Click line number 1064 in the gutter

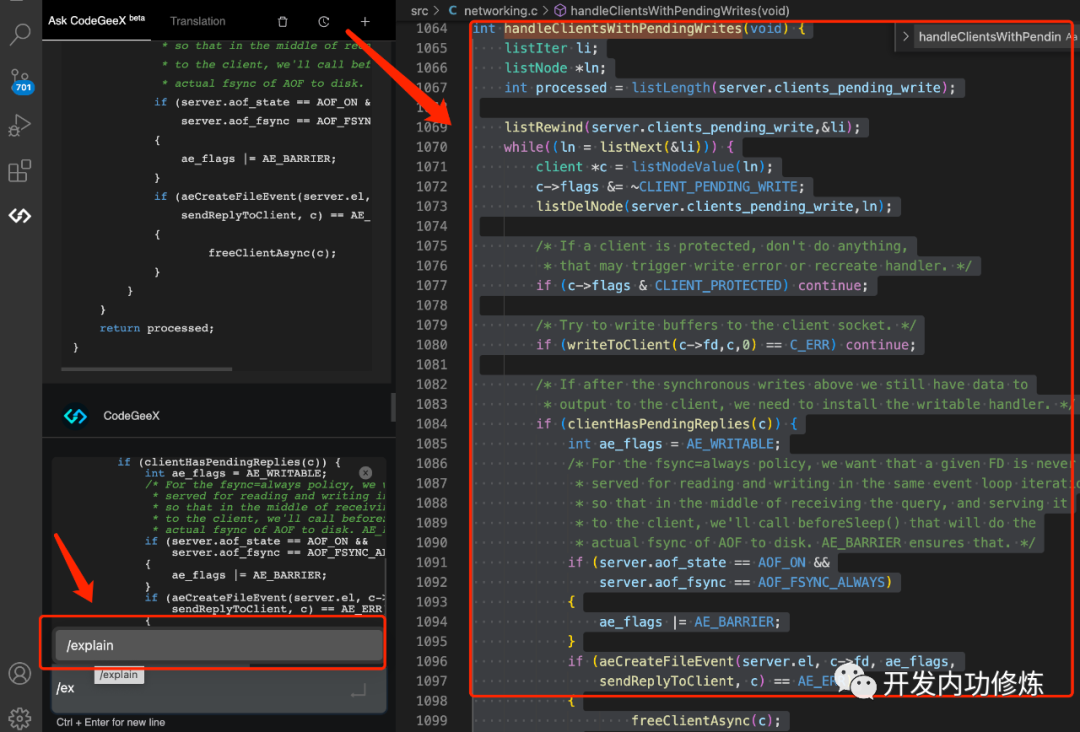pyautogui.click(x=432, y=28)
